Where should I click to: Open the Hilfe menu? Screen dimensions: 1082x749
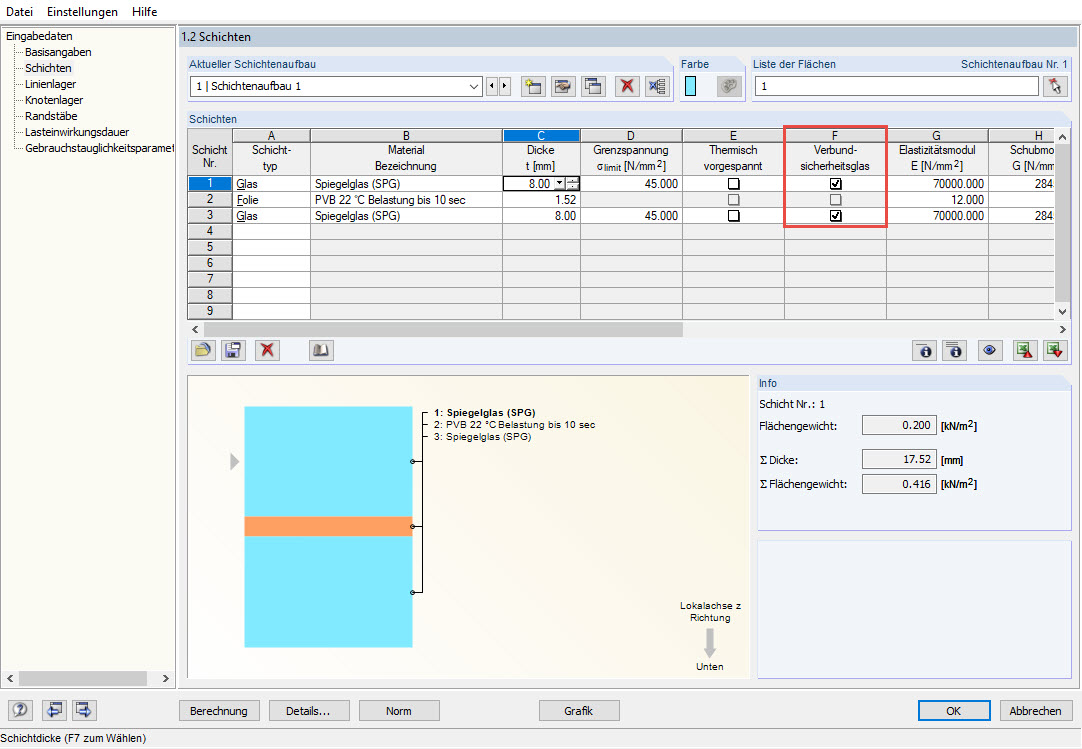pos(144,12)
